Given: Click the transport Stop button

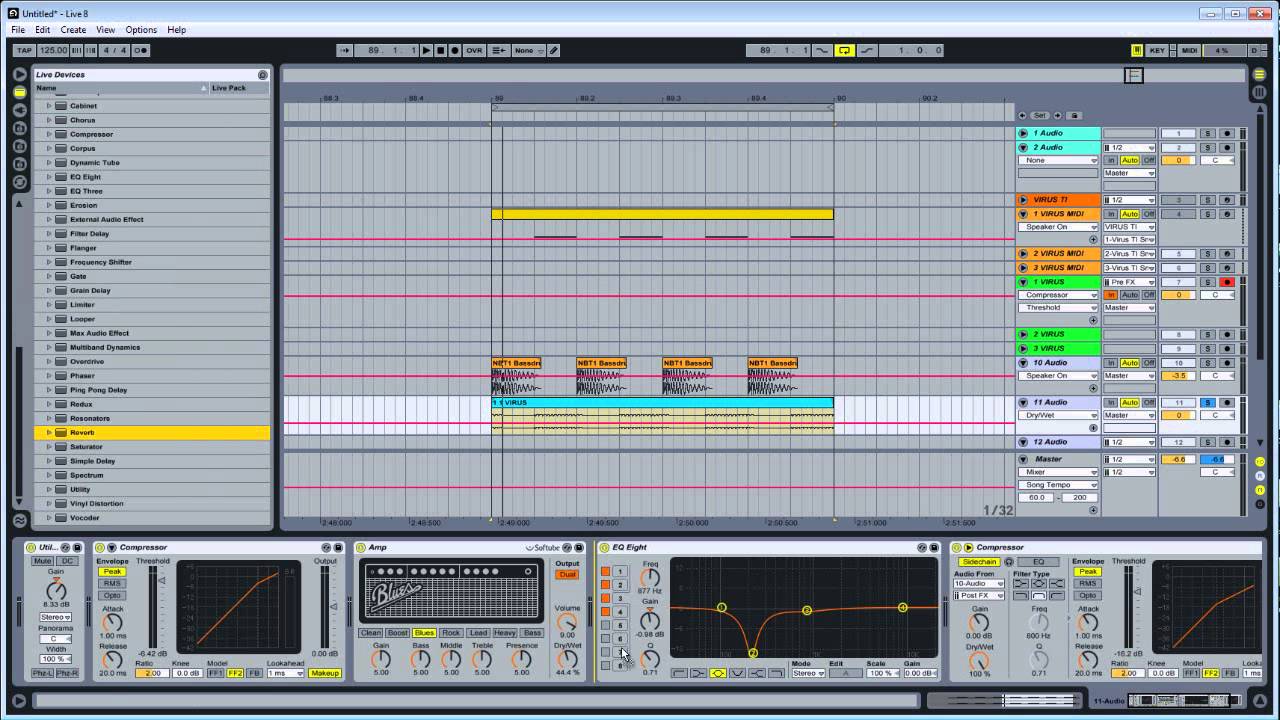Looking at the screenshot, I should (x=441, y=50).
